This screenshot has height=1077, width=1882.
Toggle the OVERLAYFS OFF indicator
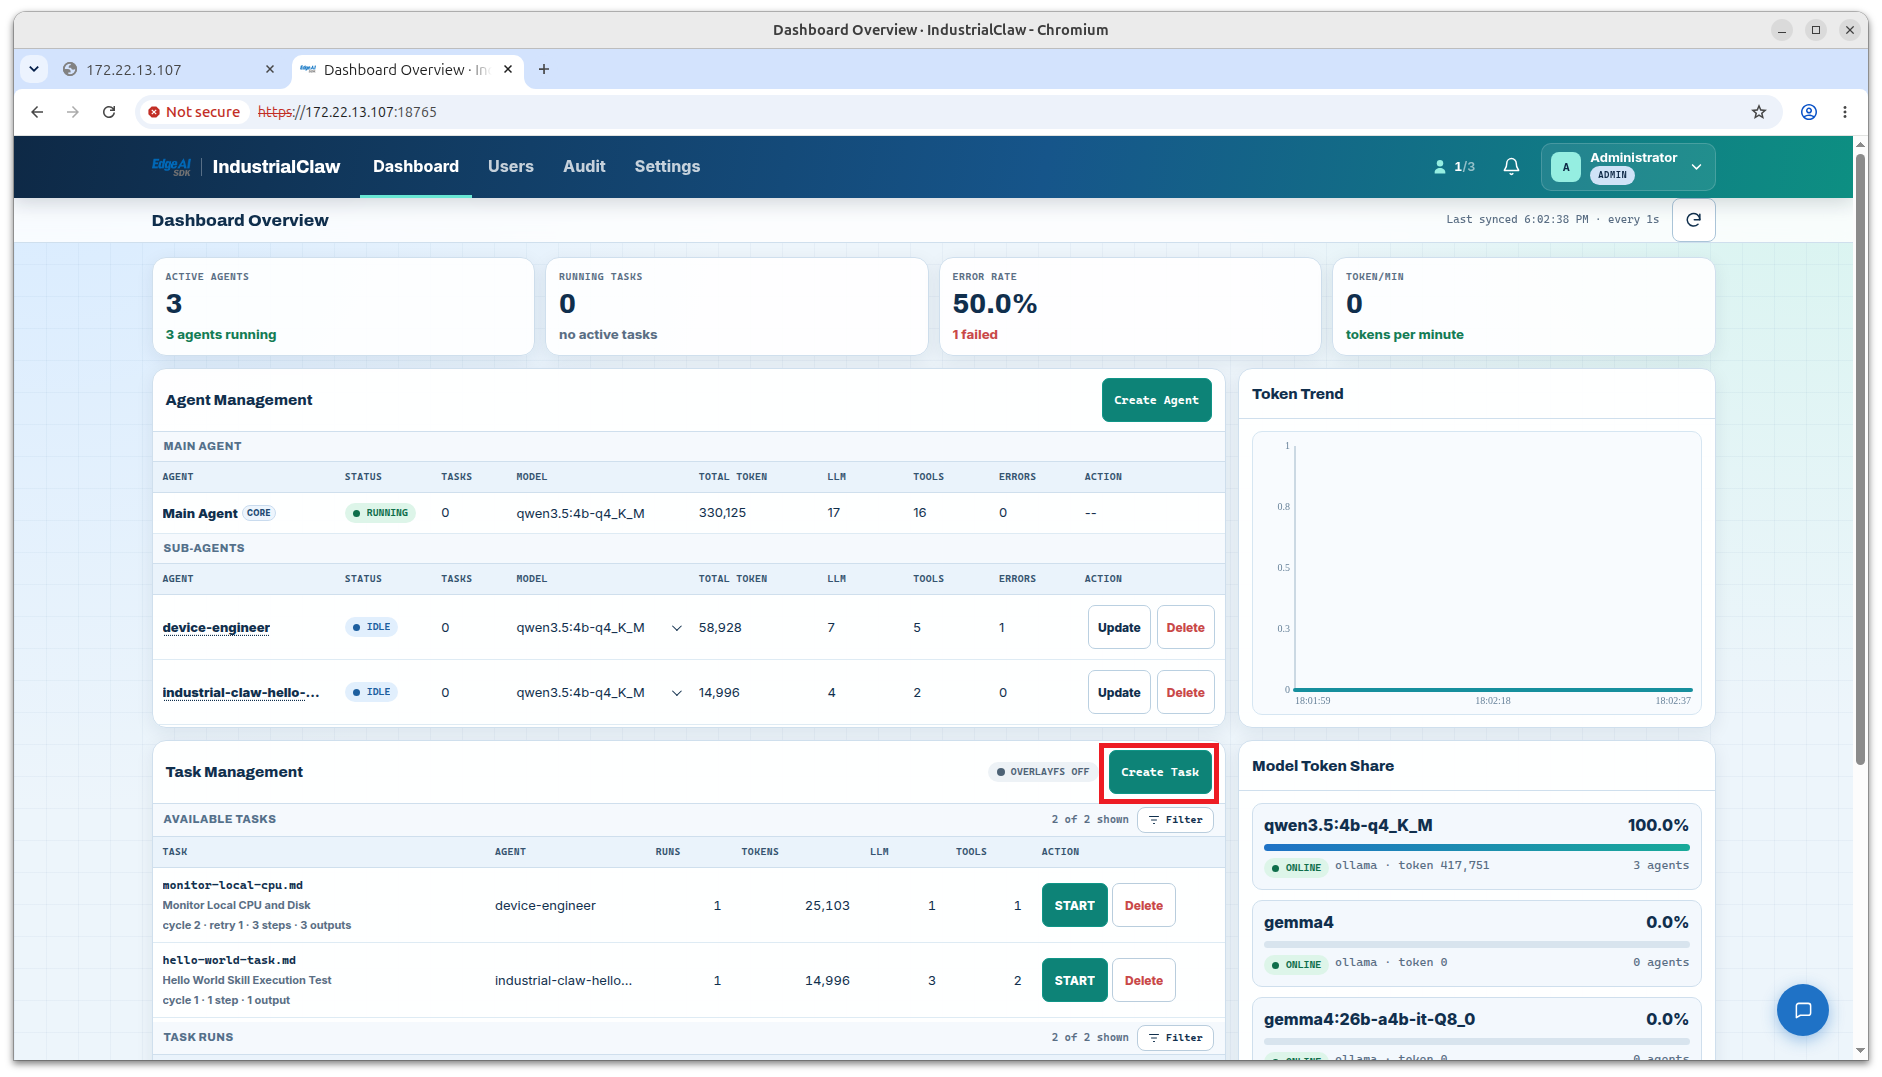1042,772
